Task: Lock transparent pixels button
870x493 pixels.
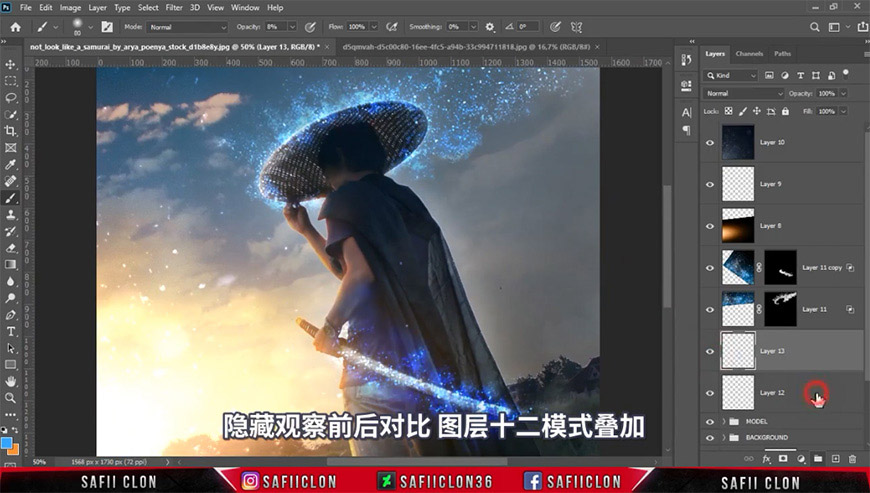Action: click(729, 111)
